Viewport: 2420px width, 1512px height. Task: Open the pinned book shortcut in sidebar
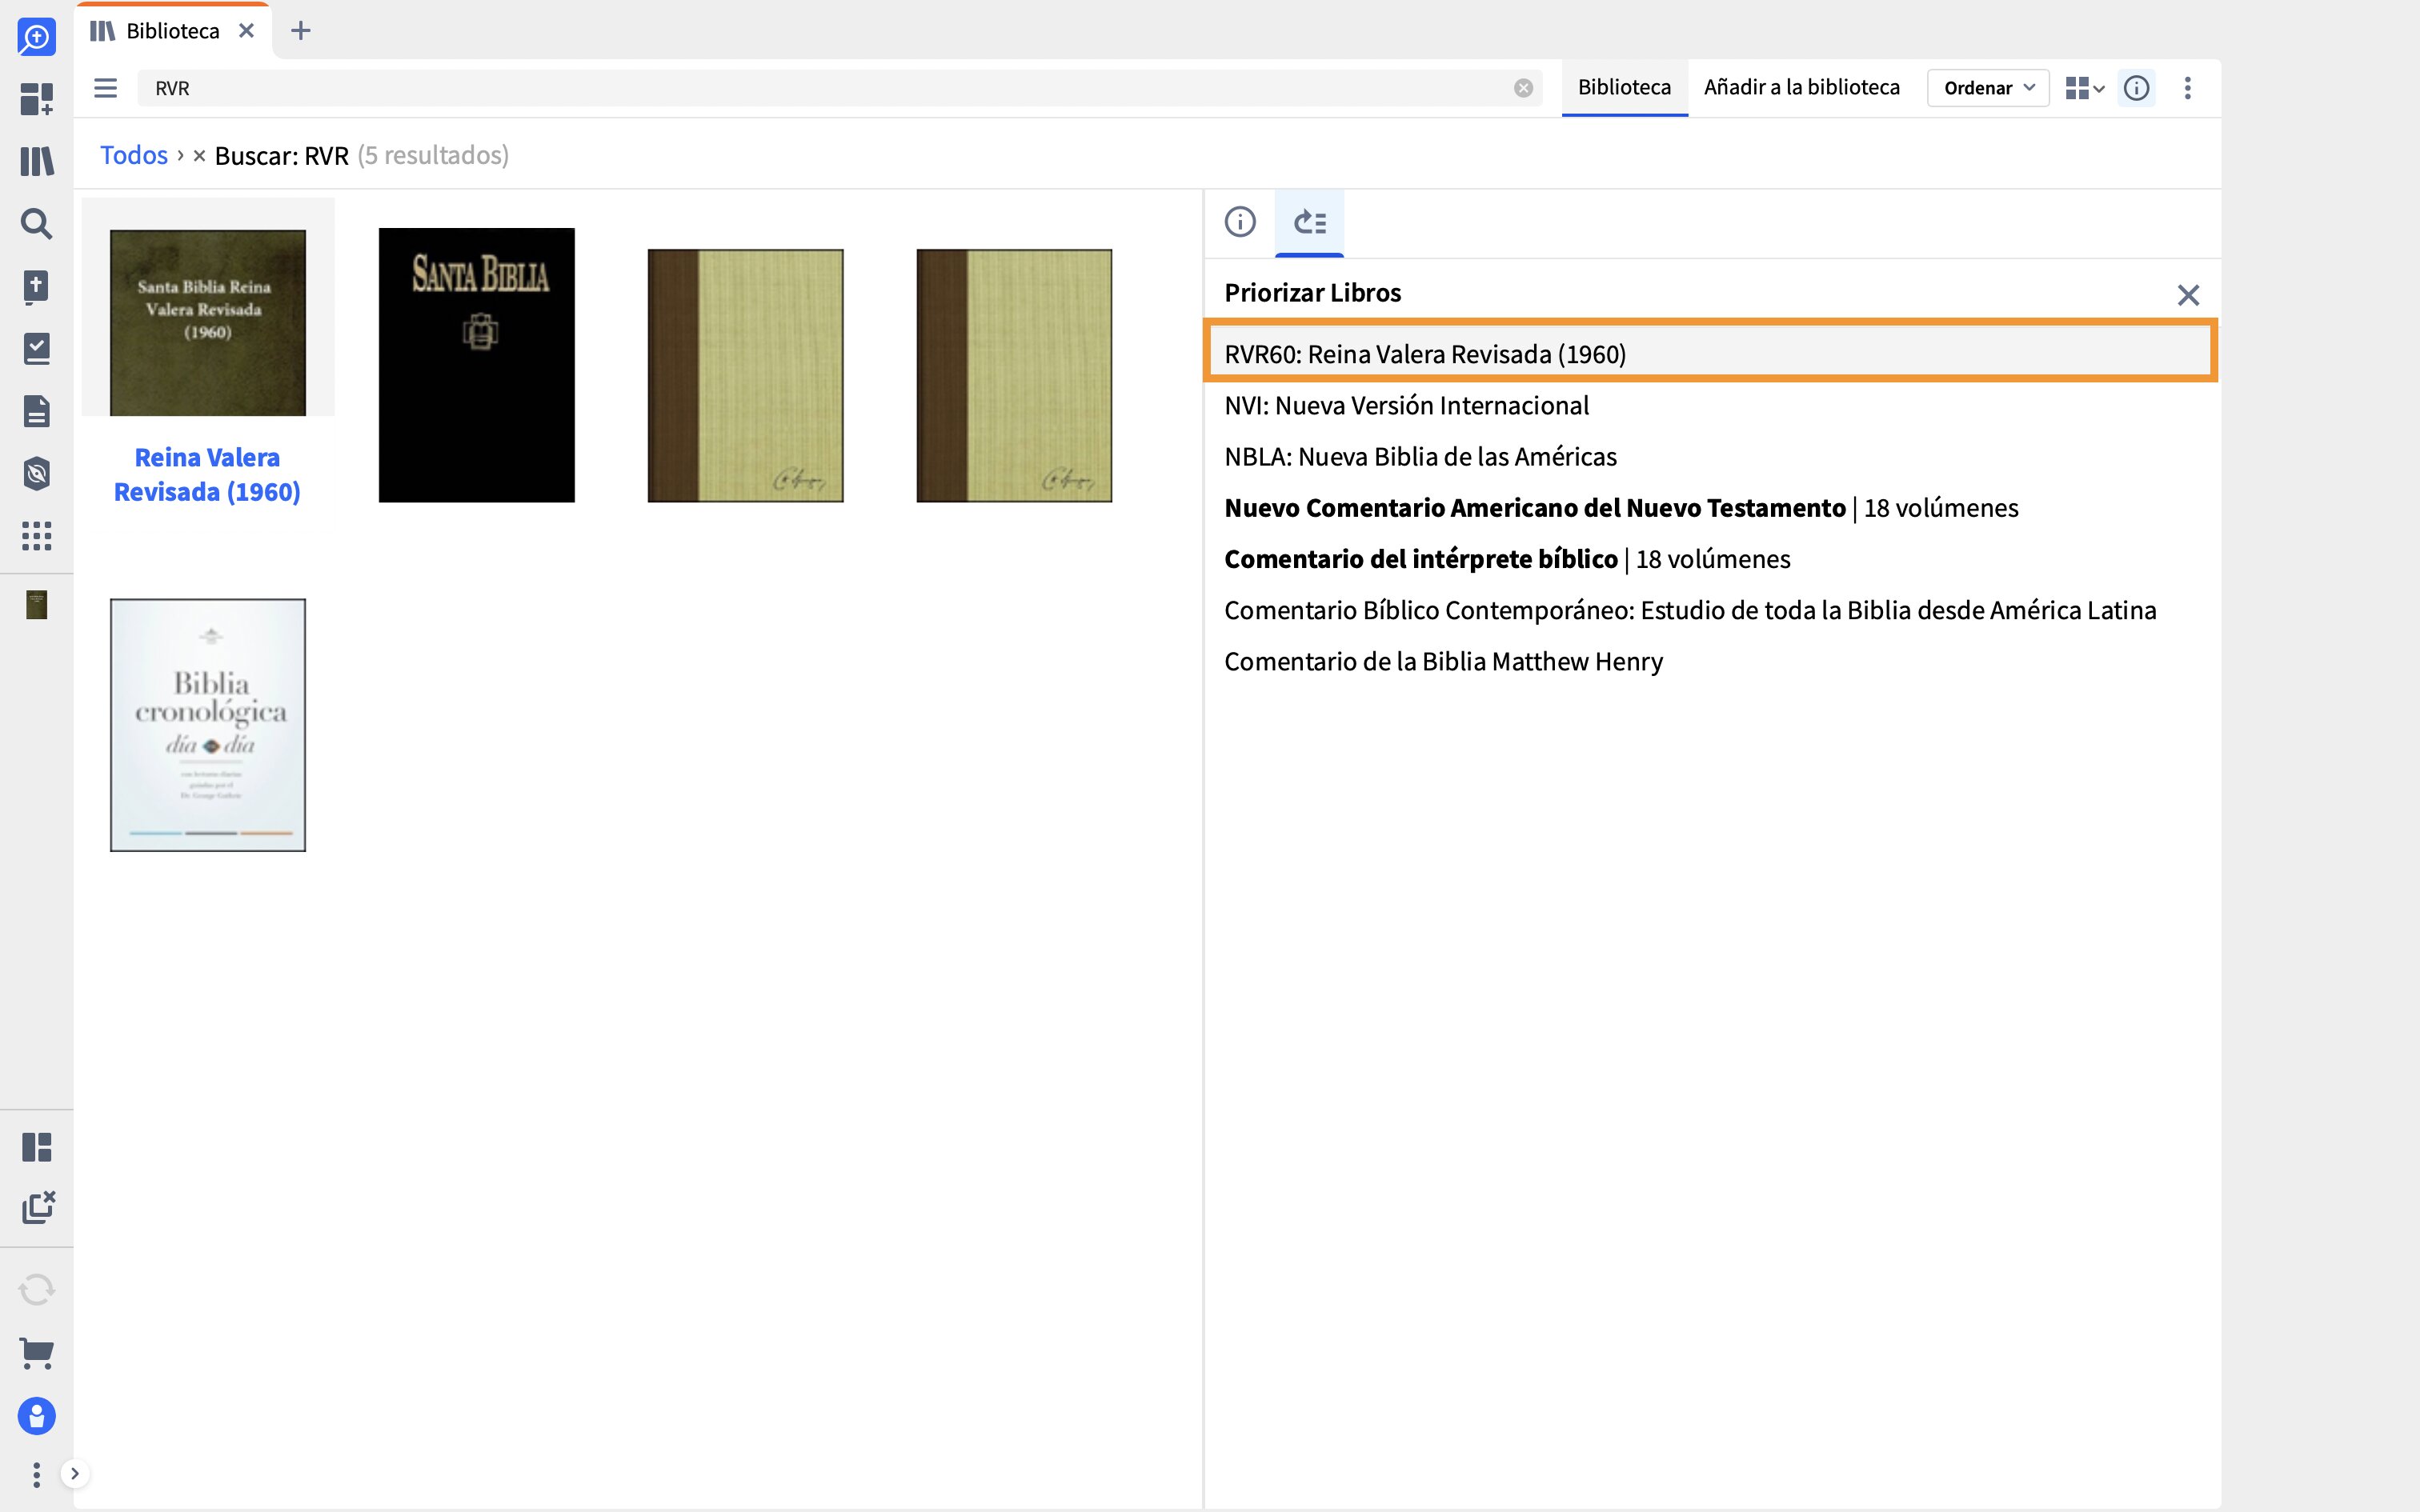pyautogui.click(x=37, y=605)
